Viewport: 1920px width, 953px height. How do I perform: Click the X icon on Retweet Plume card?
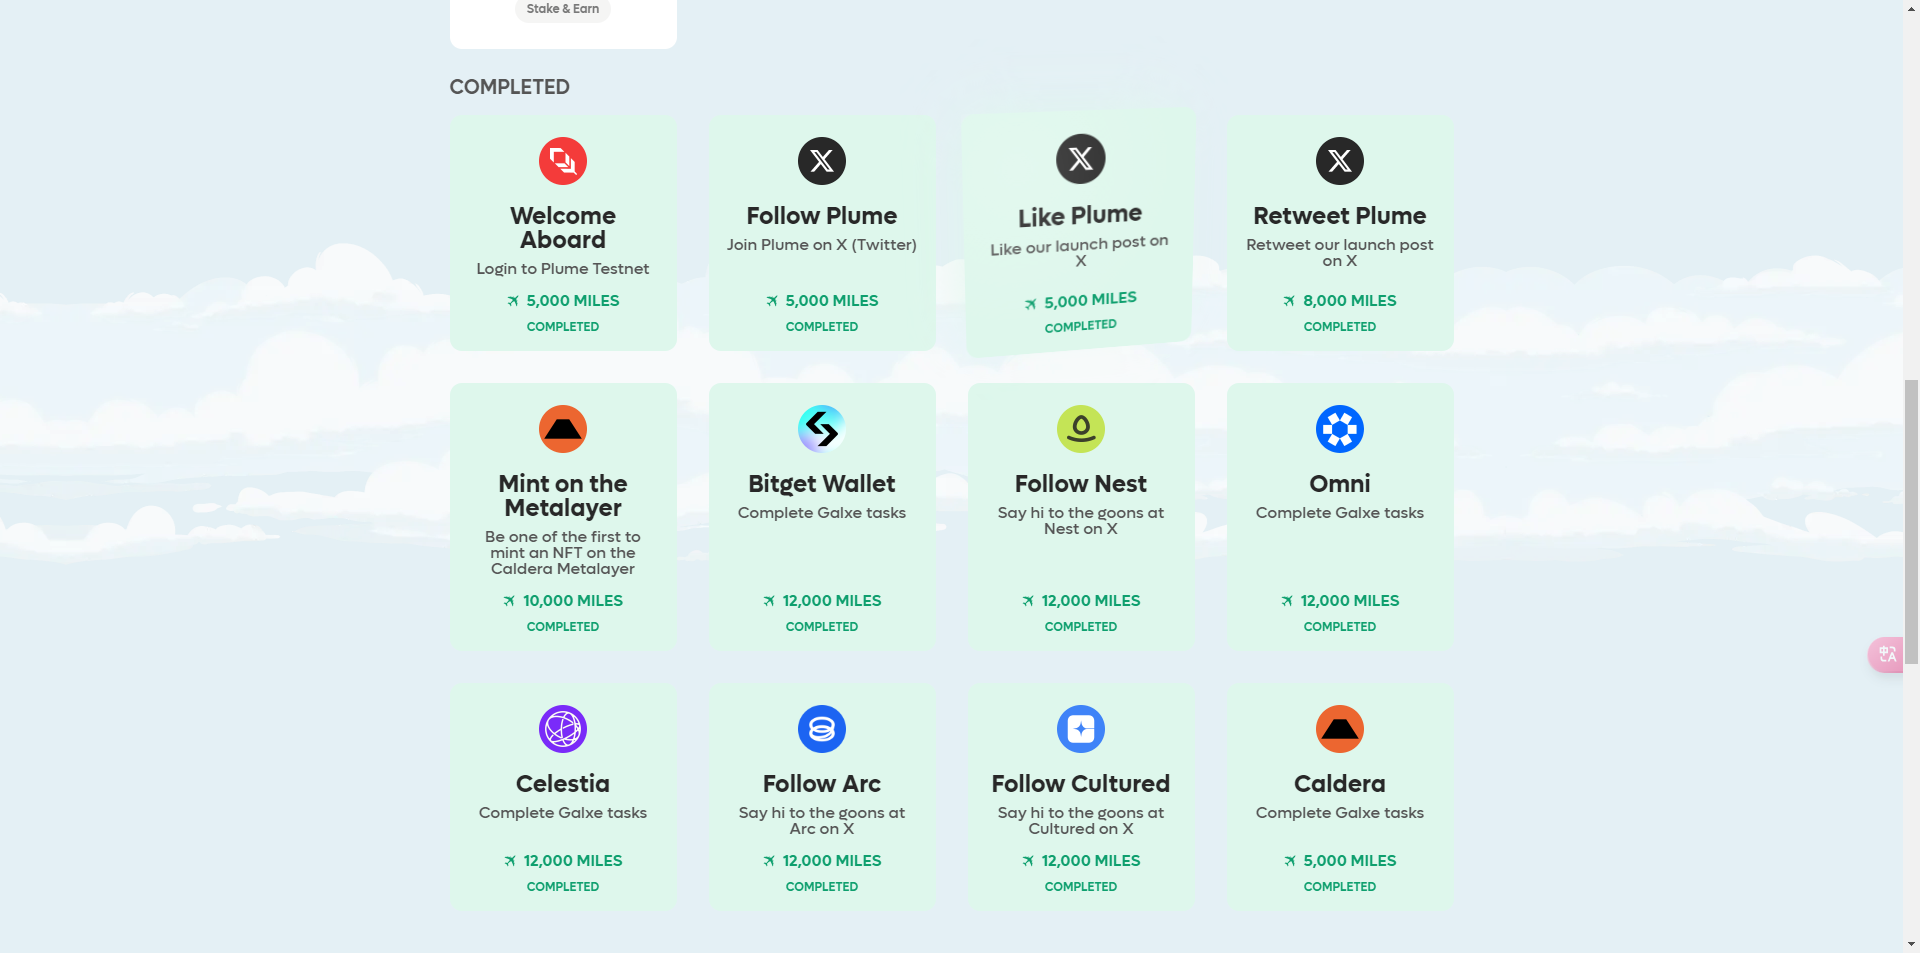click(x=1340, y=161)
